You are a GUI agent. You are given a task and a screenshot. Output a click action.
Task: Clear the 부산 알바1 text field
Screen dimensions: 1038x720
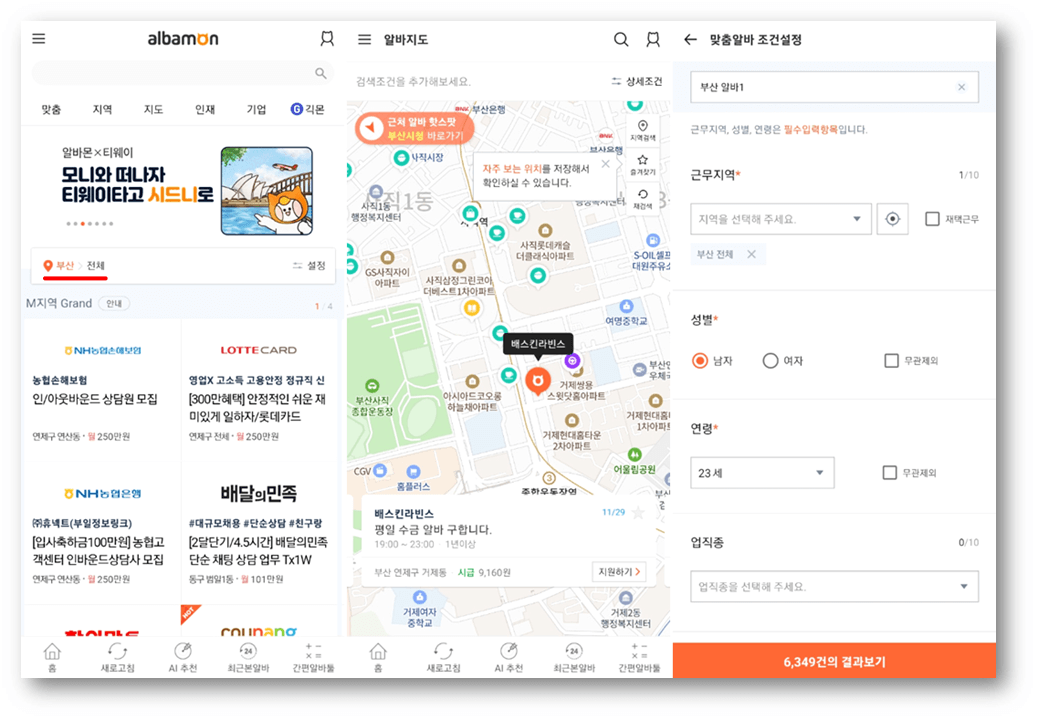tap(961, 87)
